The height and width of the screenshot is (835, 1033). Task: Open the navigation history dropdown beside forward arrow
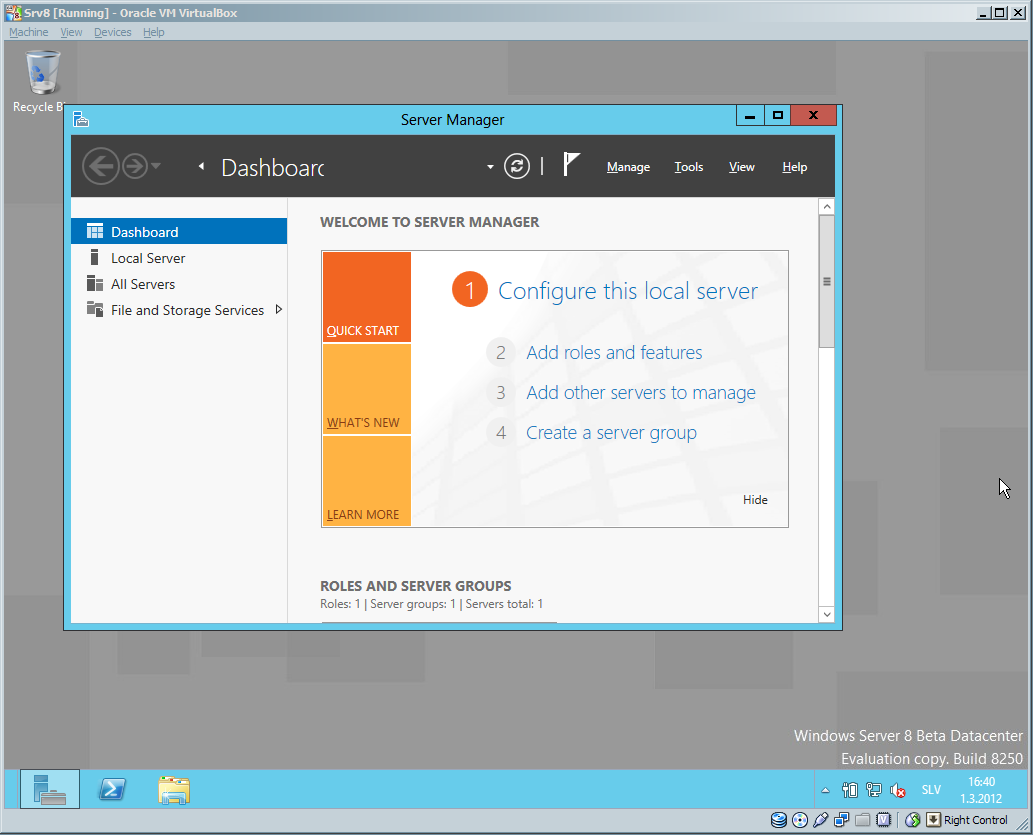155,166
